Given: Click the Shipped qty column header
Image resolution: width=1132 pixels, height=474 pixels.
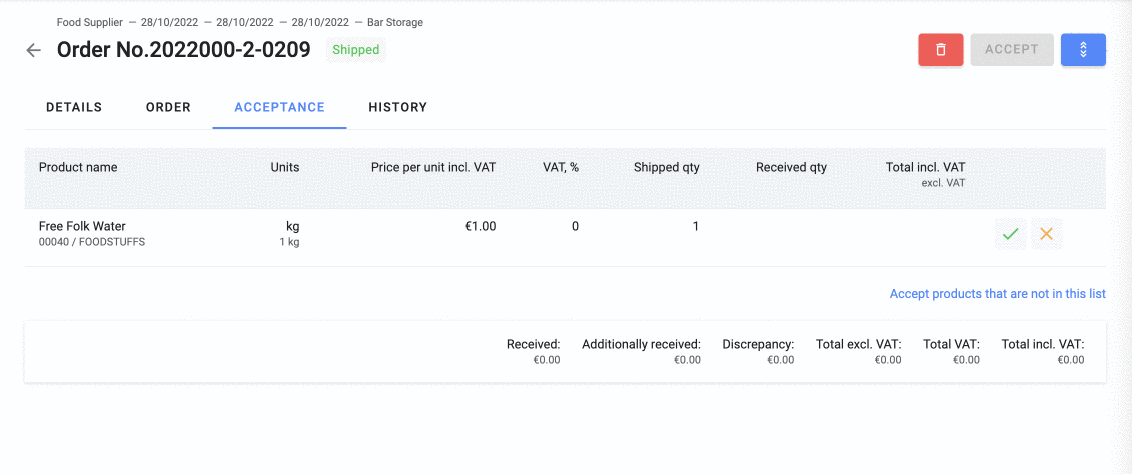Looking at the screenshot, I should pyautogui.click(x=666, y=167).
